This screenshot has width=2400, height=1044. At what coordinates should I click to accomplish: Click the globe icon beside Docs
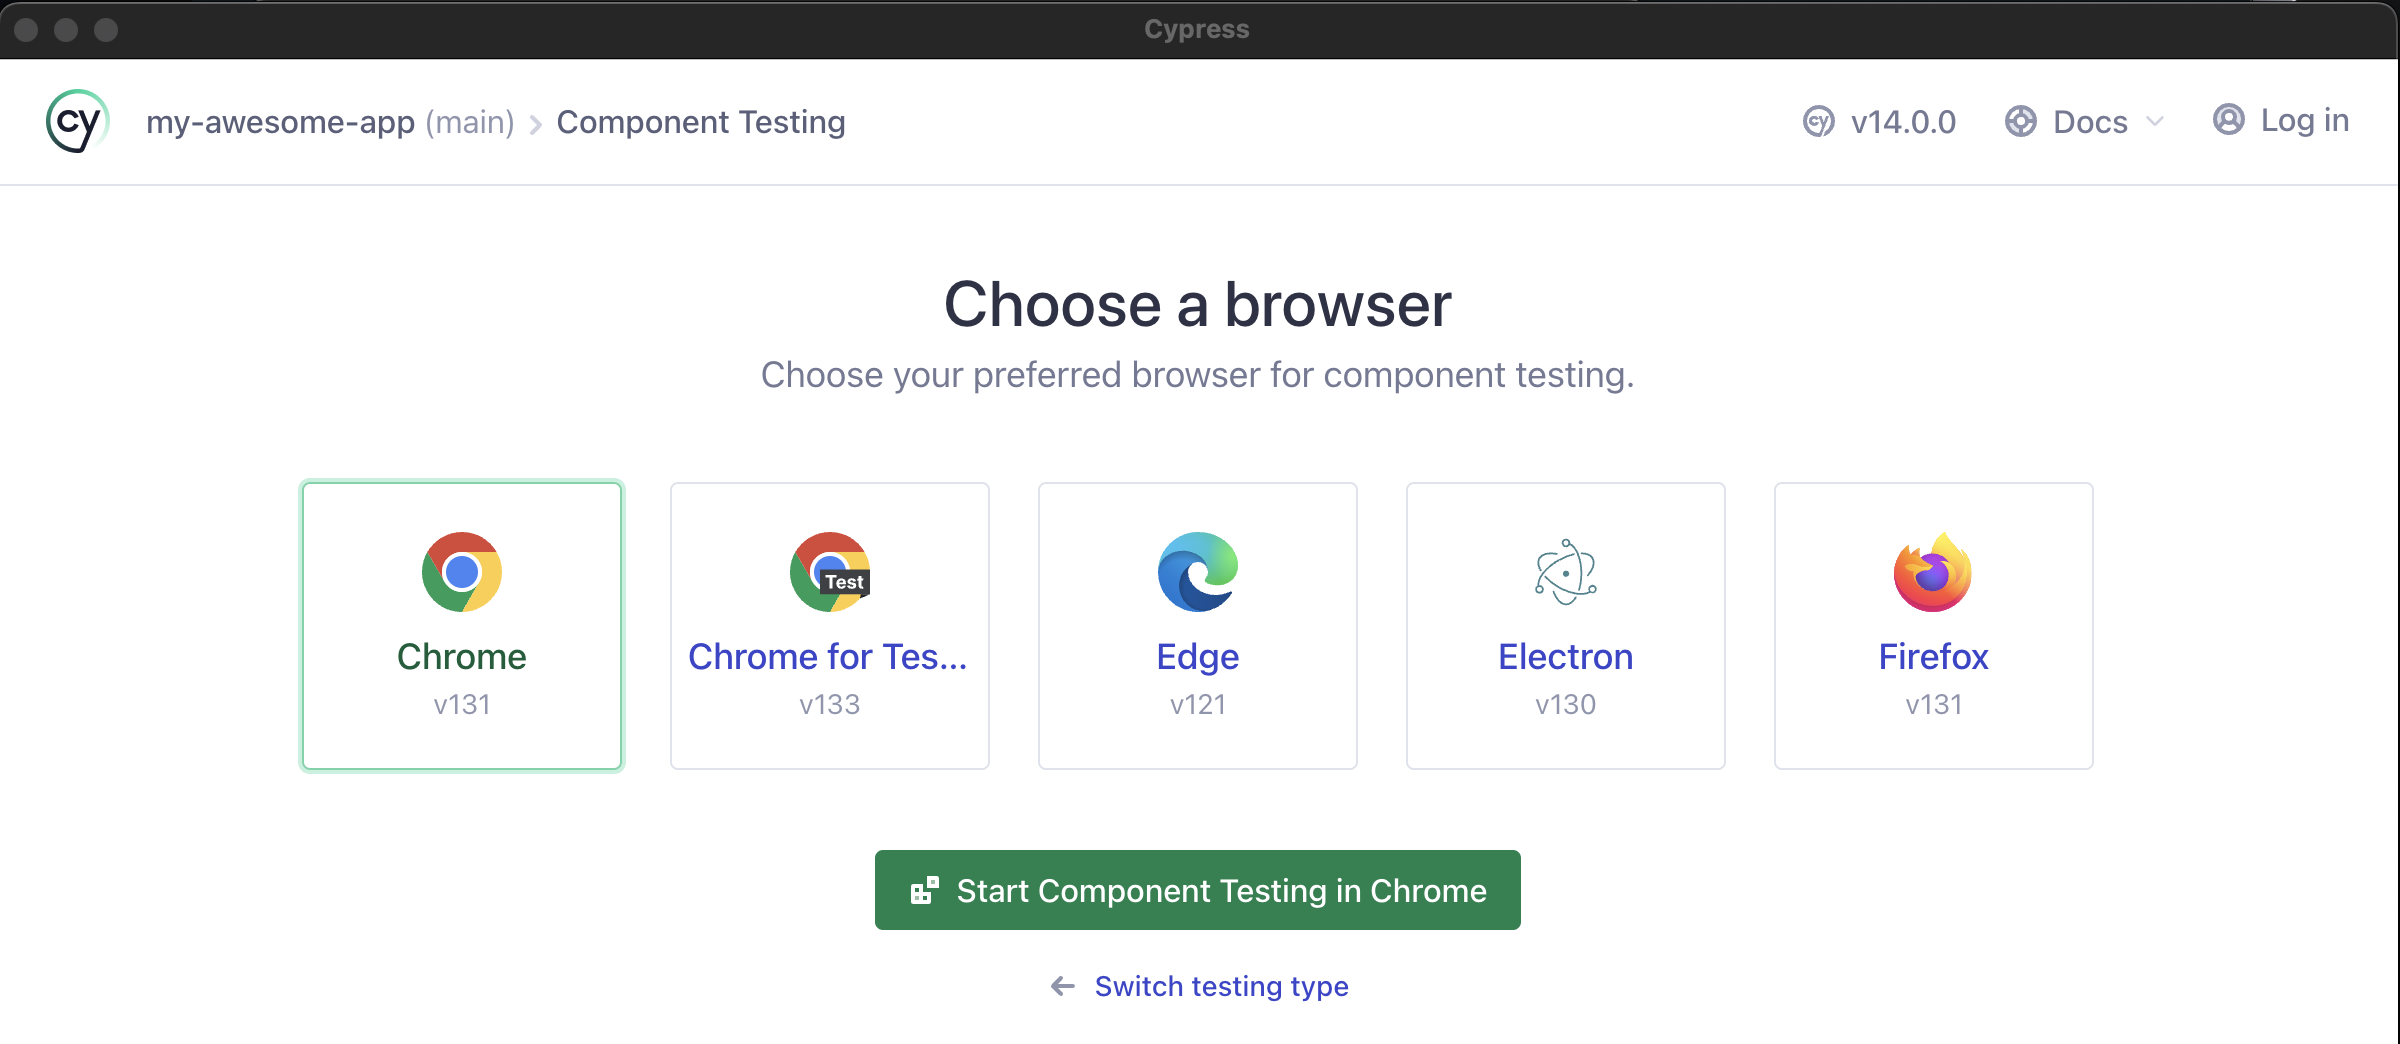(2021, 121)
